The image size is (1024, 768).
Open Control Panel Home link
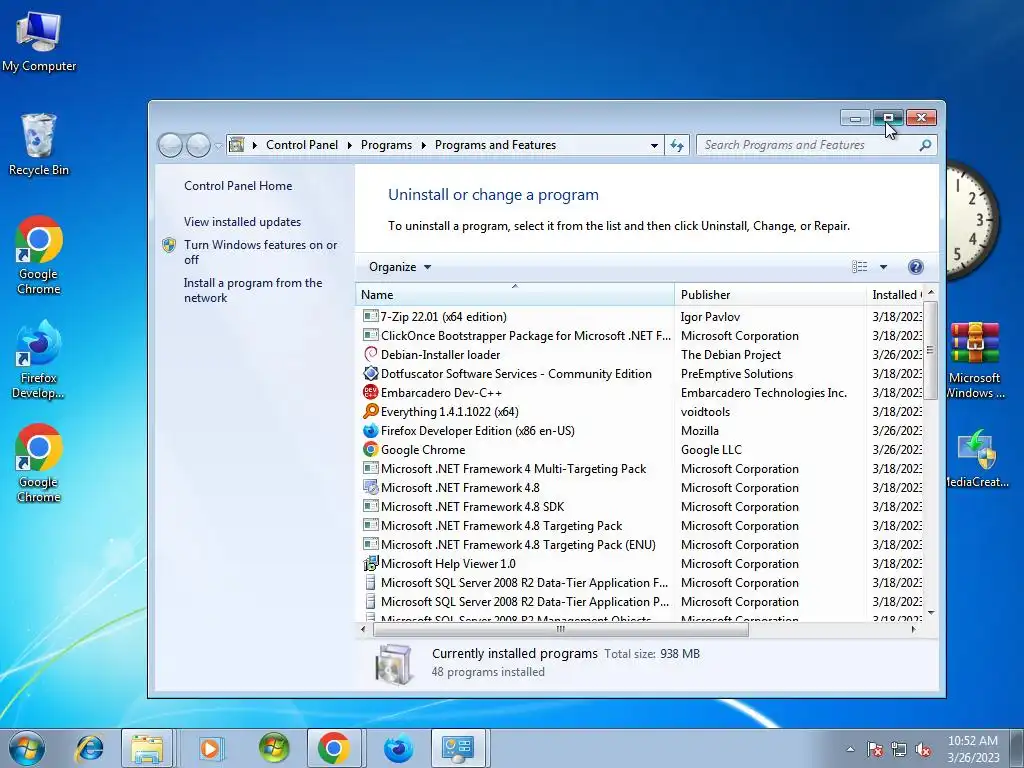[x=238, y=185]
